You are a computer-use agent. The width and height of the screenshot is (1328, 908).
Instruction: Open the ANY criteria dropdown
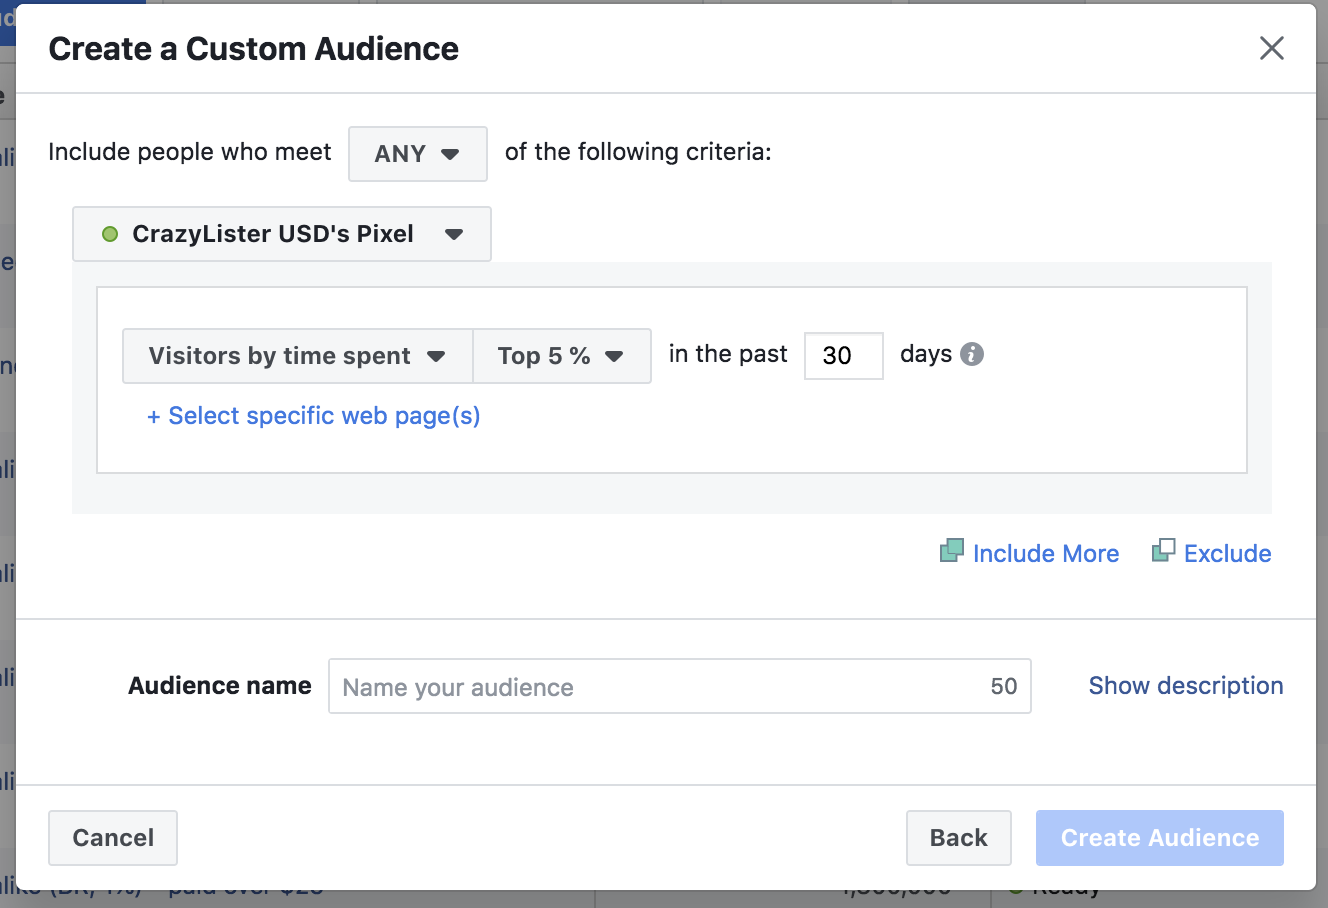(x=417, y=154)
